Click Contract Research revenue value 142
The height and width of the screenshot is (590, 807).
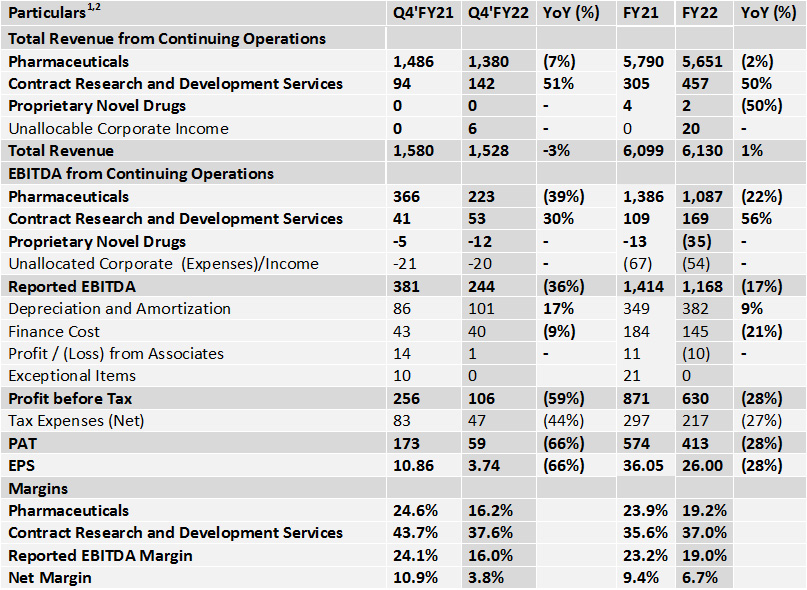pyautogui.click(x=481, y=84)
